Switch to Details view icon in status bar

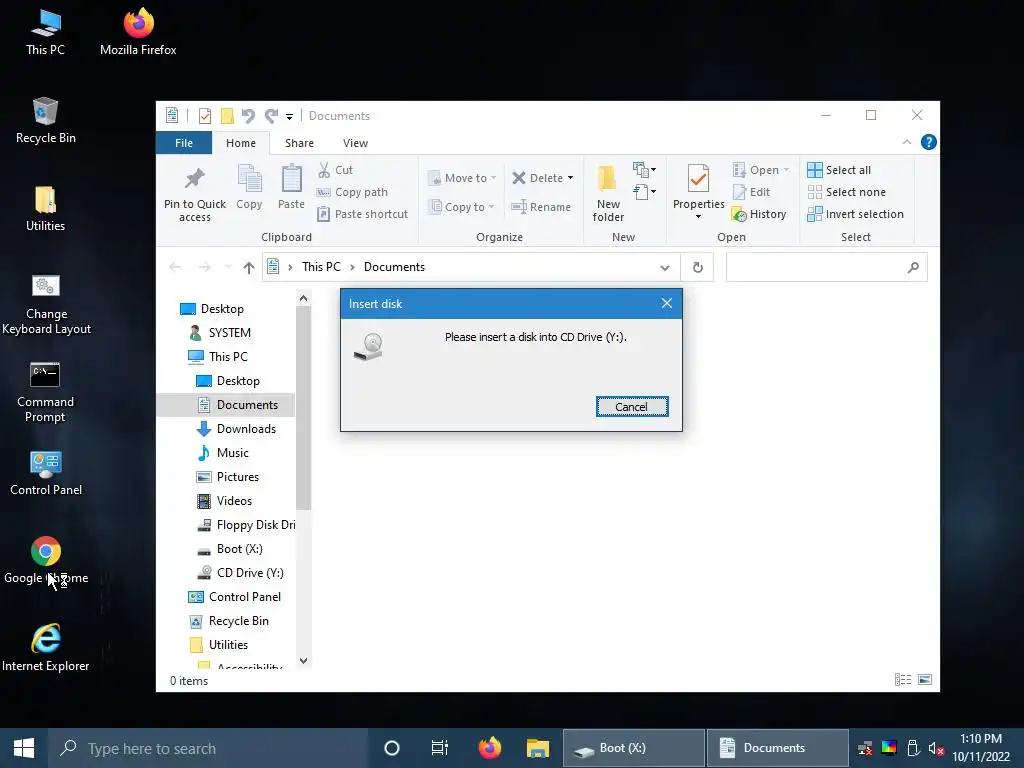903,680
